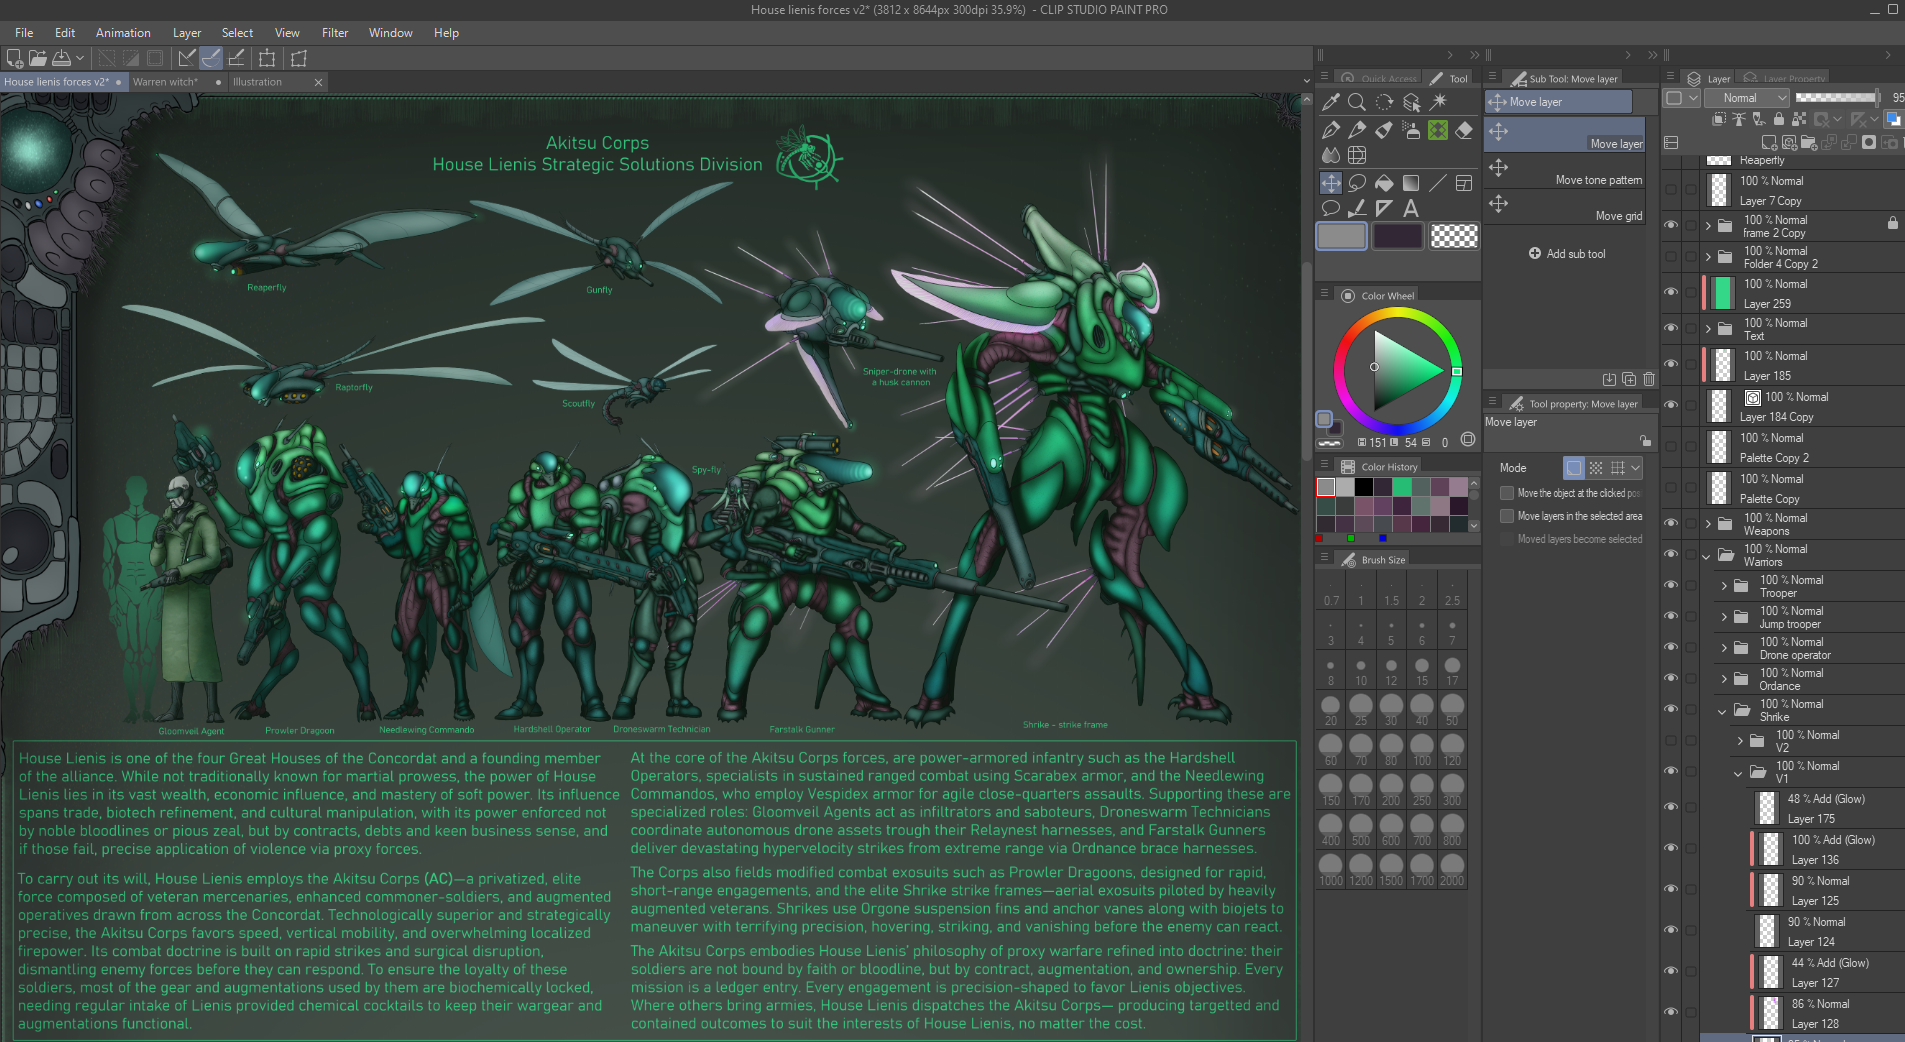The image size is (1905, 1042).
Task: Select the Lasso selection tool
Action: tap(1357, 183)
